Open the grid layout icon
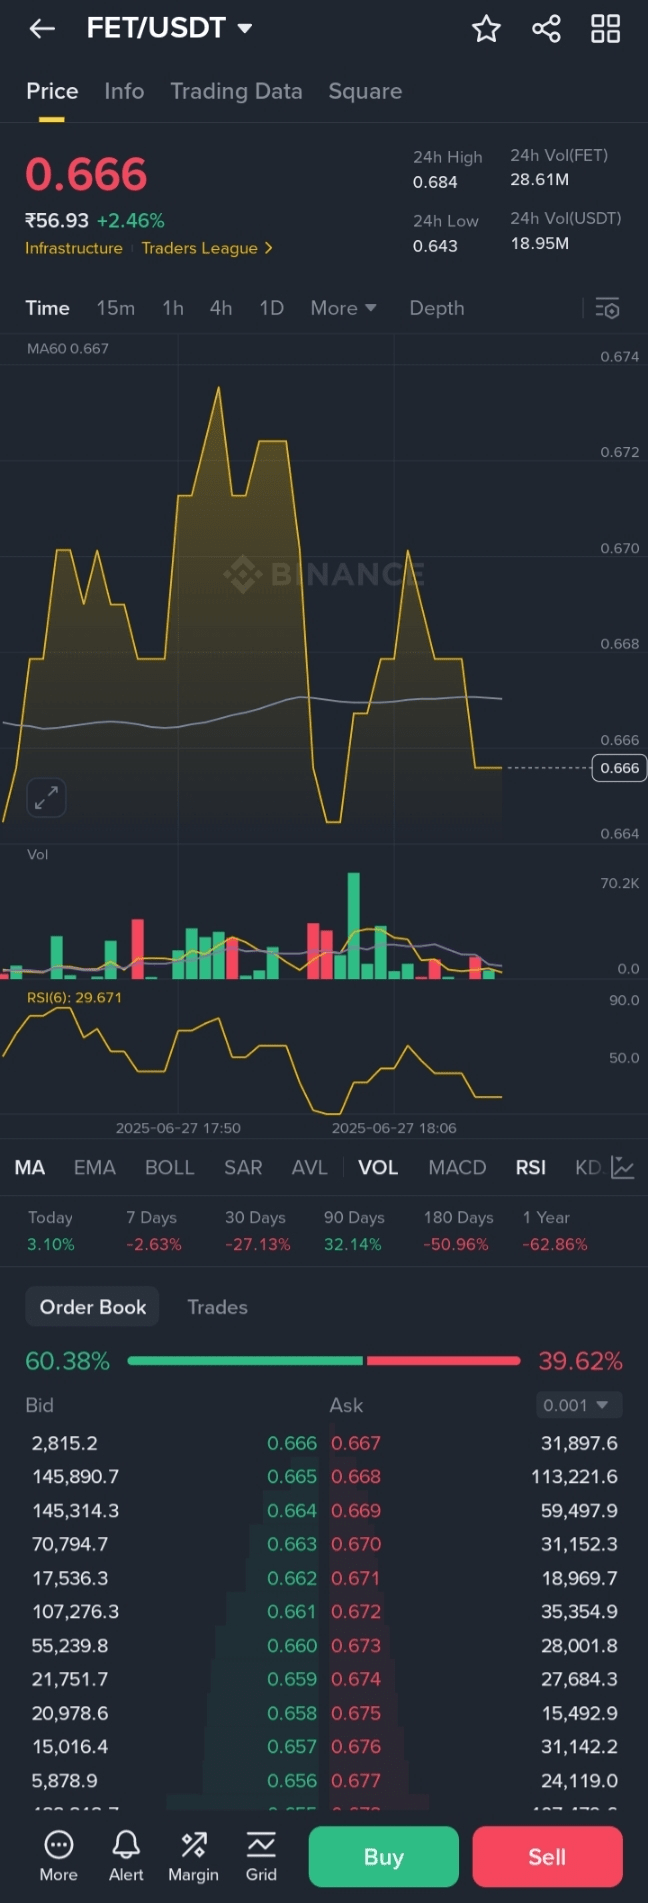Screen dimensions: 648x1903 coord(605,29)
